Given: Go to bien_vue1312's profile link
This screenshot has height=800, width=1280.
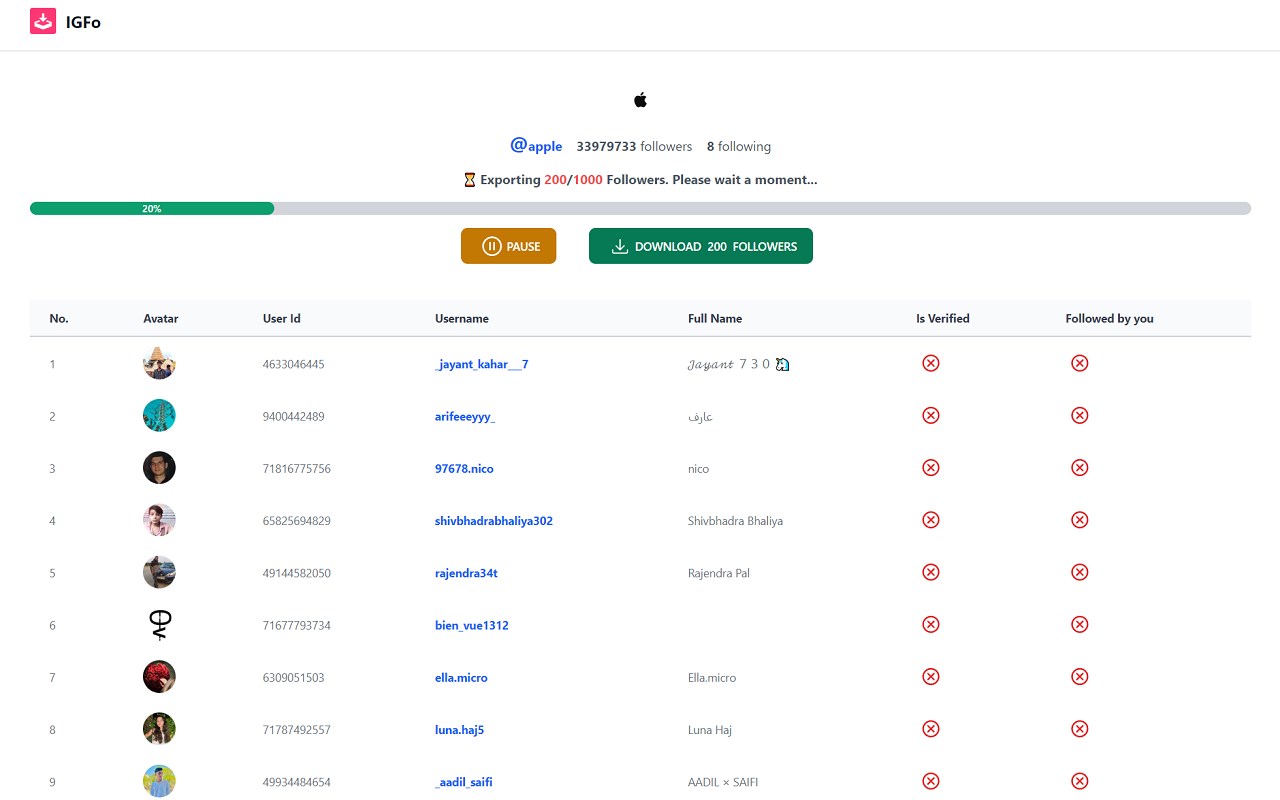Looking at the screenshot, I should [472, 625].
